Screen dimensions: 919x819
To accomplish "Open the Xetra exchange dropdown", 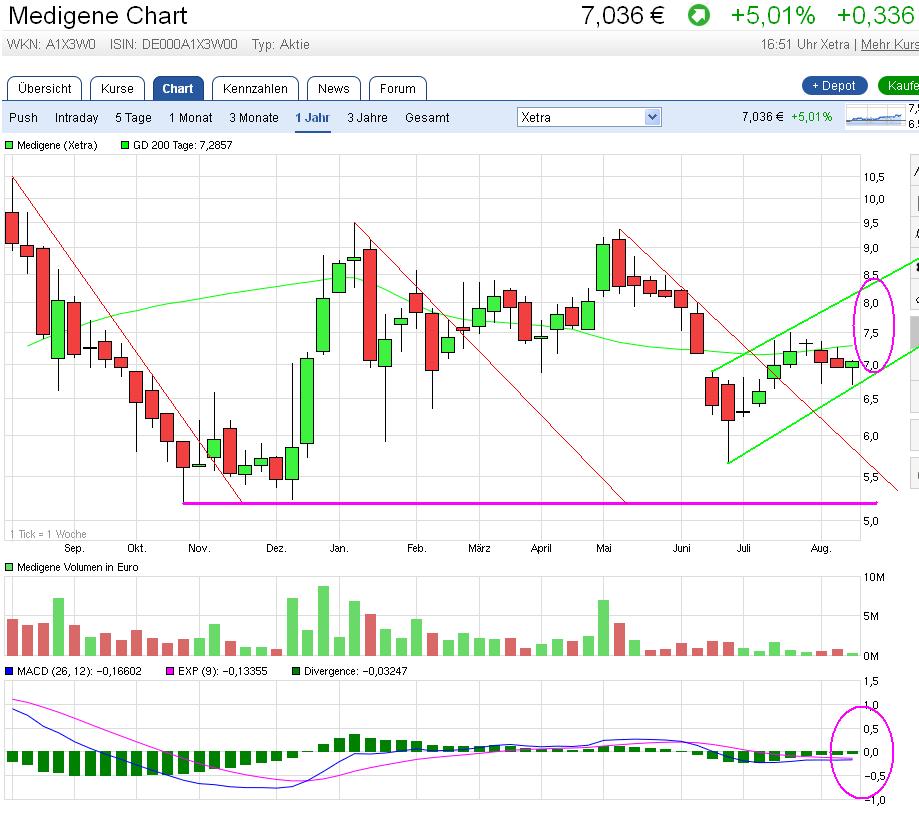I will [589, 117].
